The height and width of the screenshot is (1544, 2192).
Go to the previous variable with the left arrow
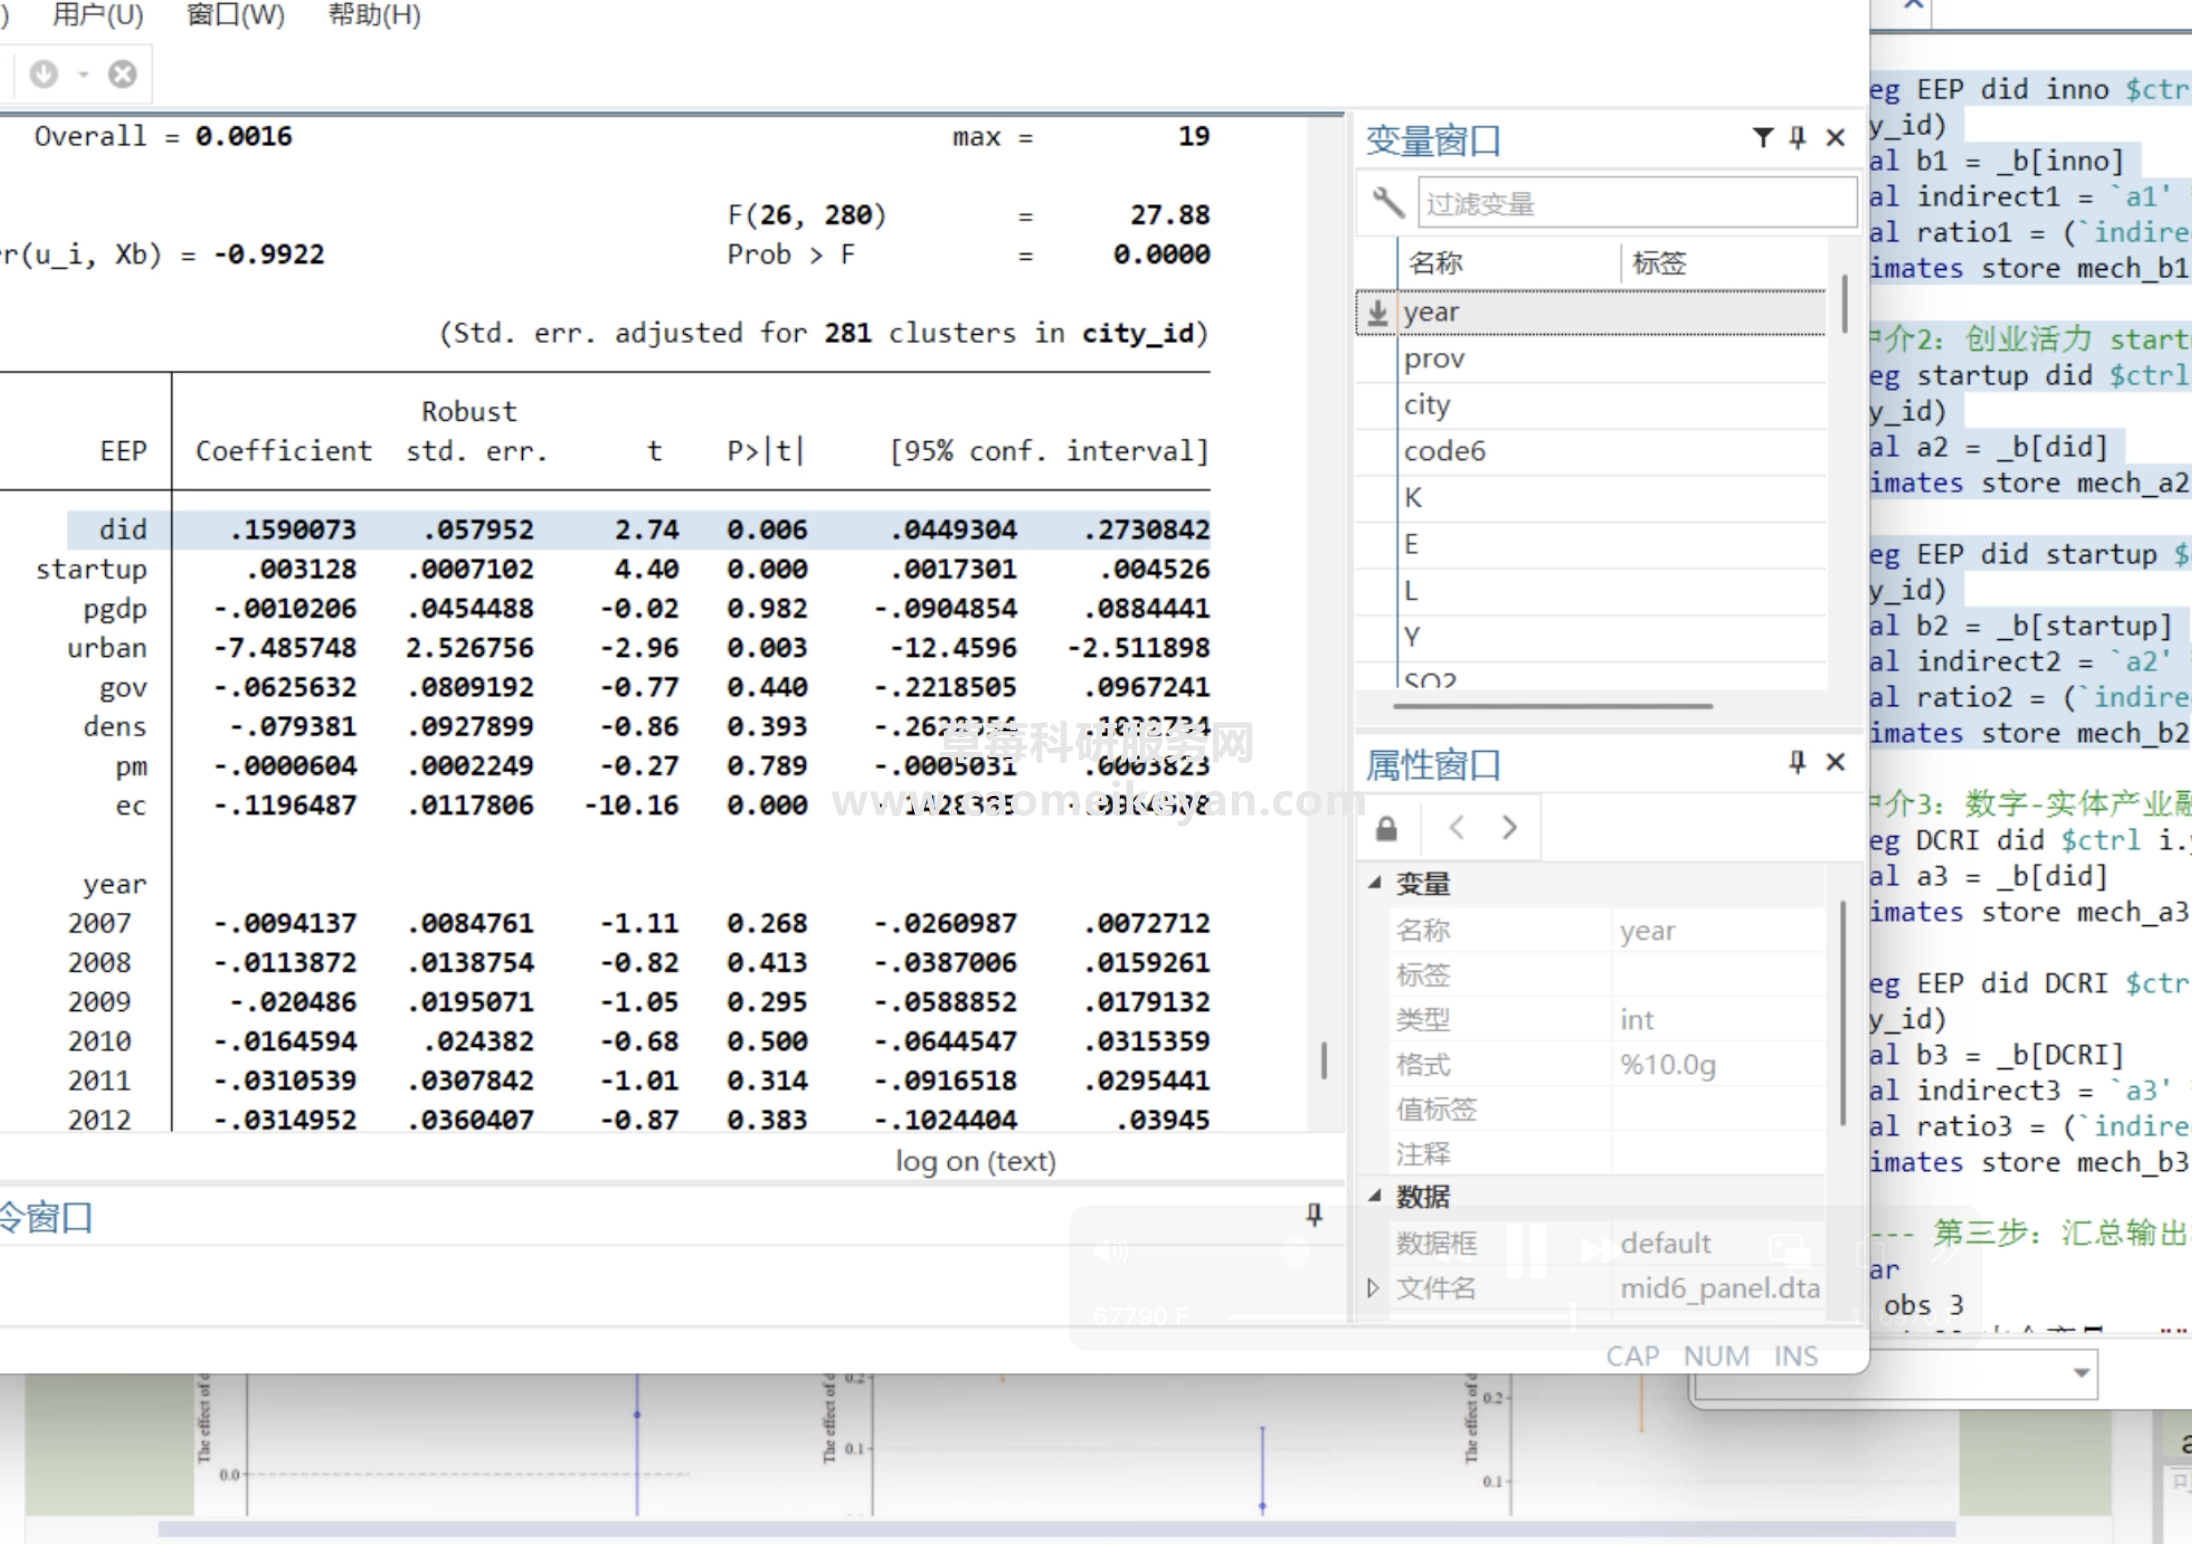(x=1457, y=828)
